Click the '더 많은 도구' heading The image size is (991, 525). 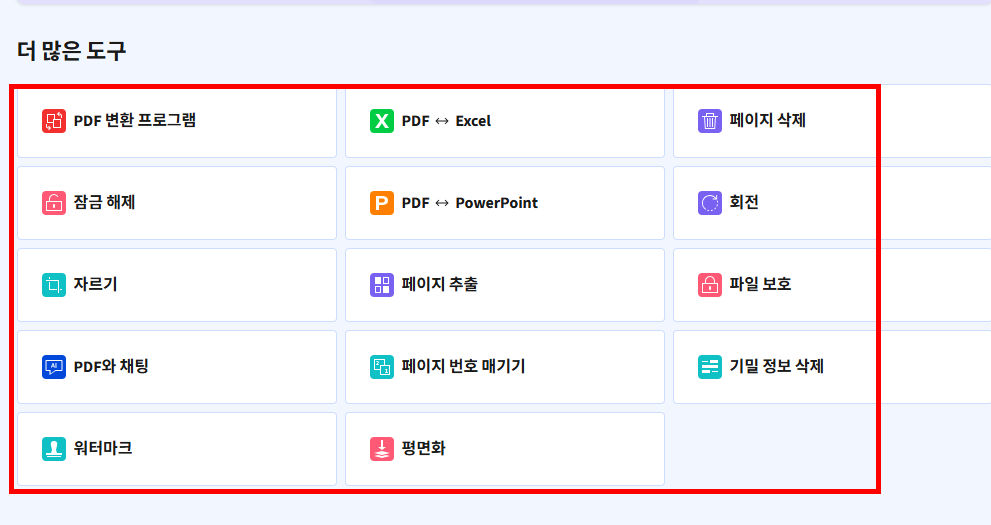(71, 51)
